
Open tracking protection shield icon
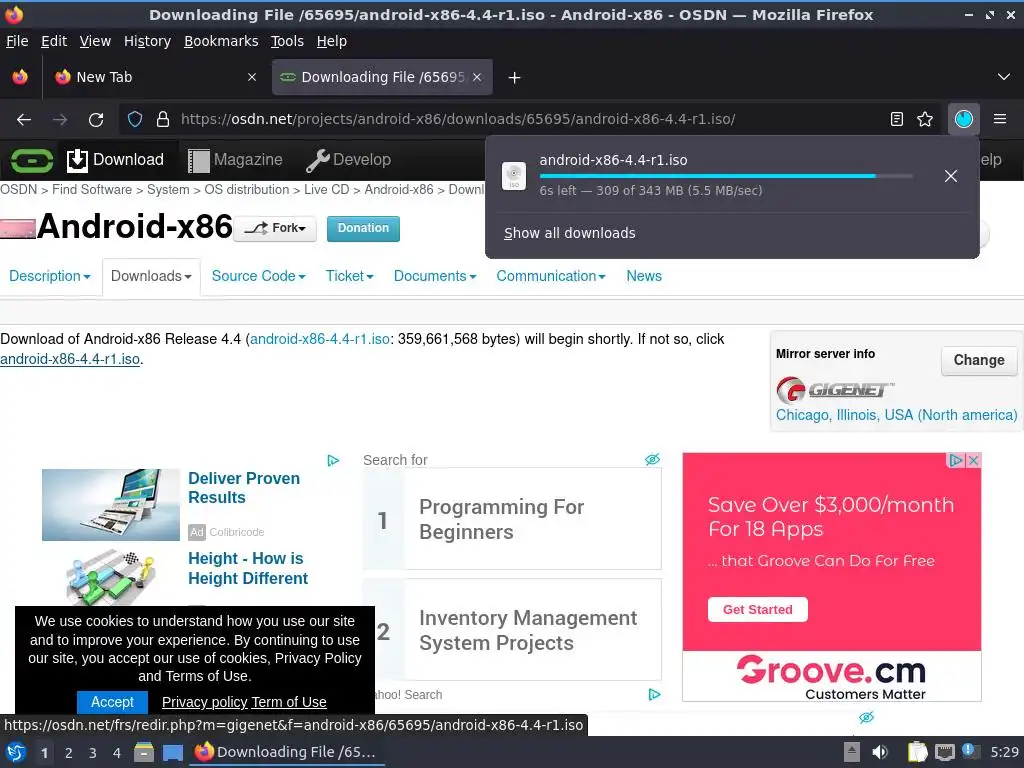tap(135, 119)
